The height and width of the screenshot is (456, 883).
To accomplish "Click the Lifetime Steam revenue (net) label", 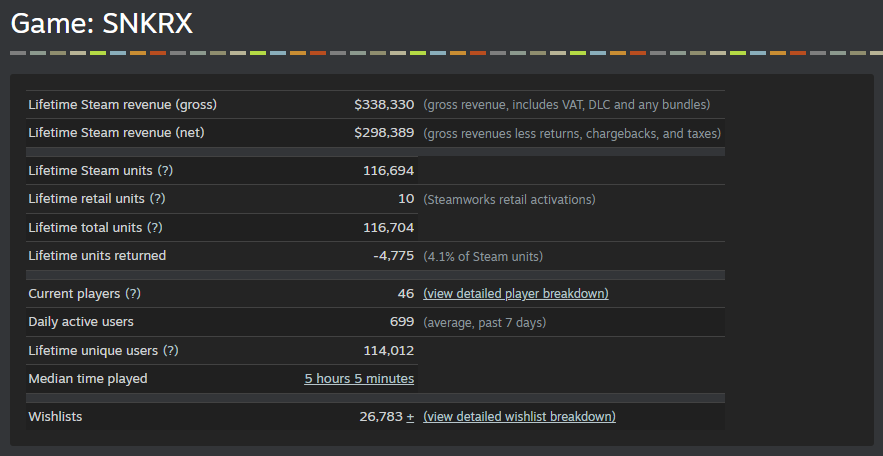I will pos(117,133).
